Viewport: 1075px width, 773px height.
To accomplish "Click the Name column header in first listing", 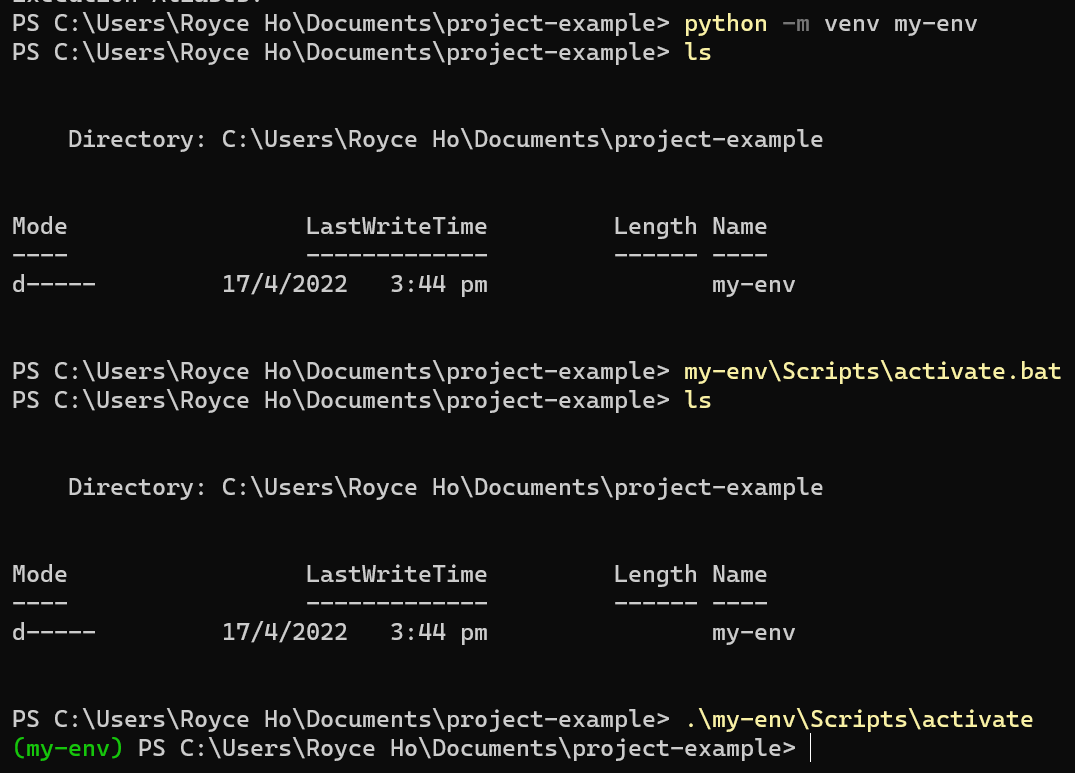I will pos(739,226).
